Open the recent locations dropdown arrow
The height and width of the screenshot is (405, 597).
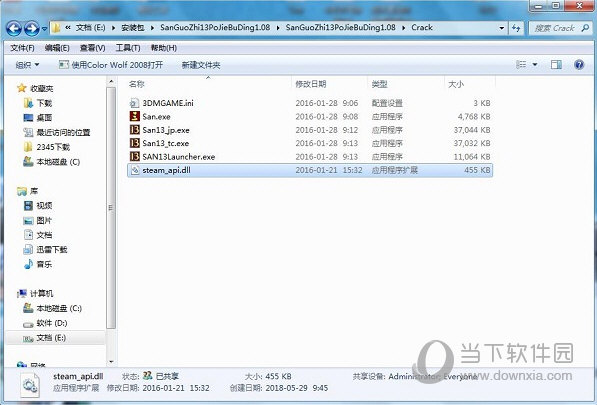44,29
